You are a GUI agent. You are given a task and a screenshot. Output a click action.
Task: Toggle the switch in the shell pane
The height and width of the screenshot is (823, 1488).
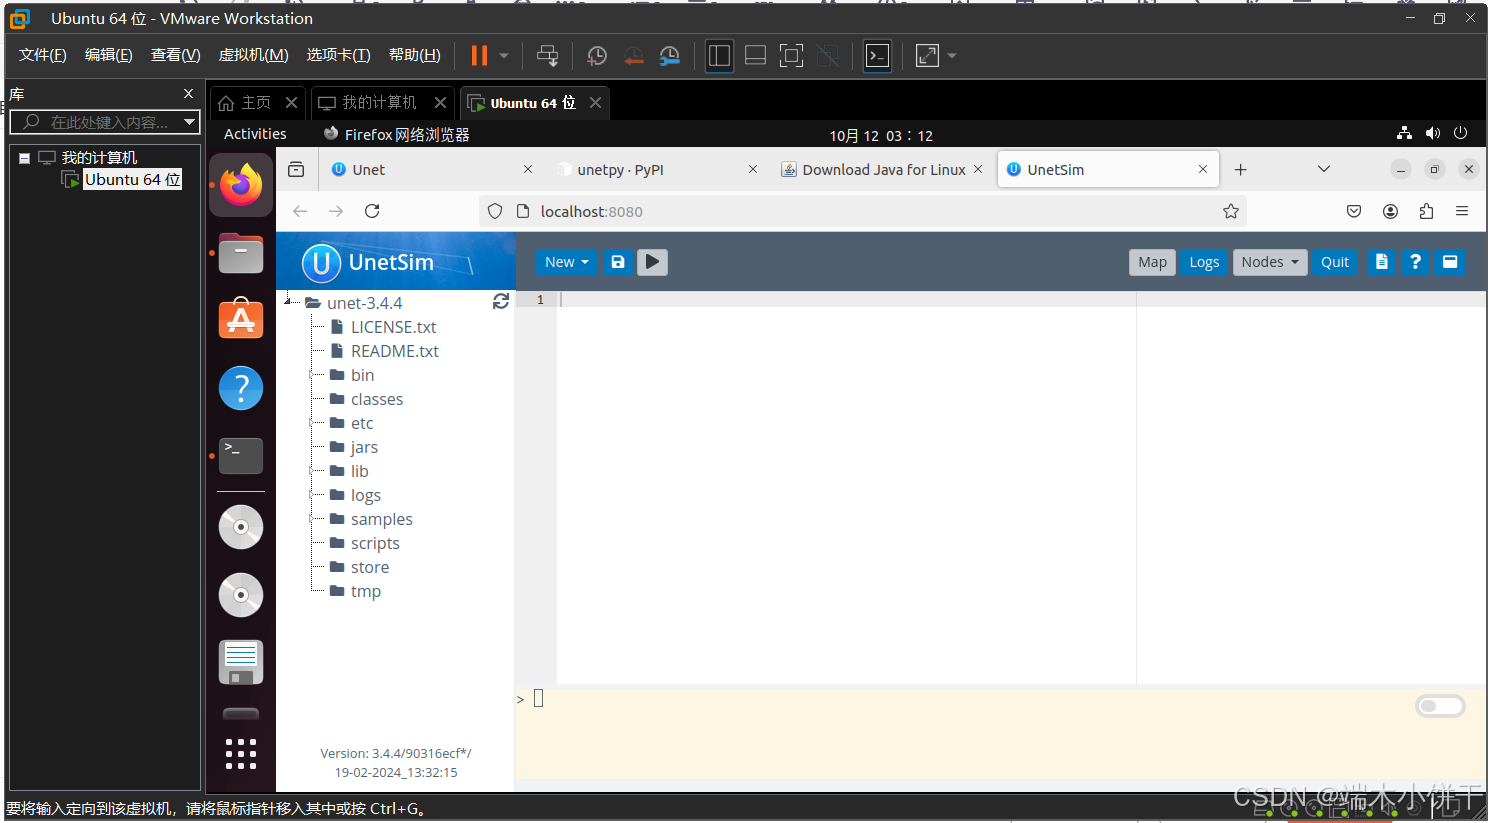click(1440, 706)
